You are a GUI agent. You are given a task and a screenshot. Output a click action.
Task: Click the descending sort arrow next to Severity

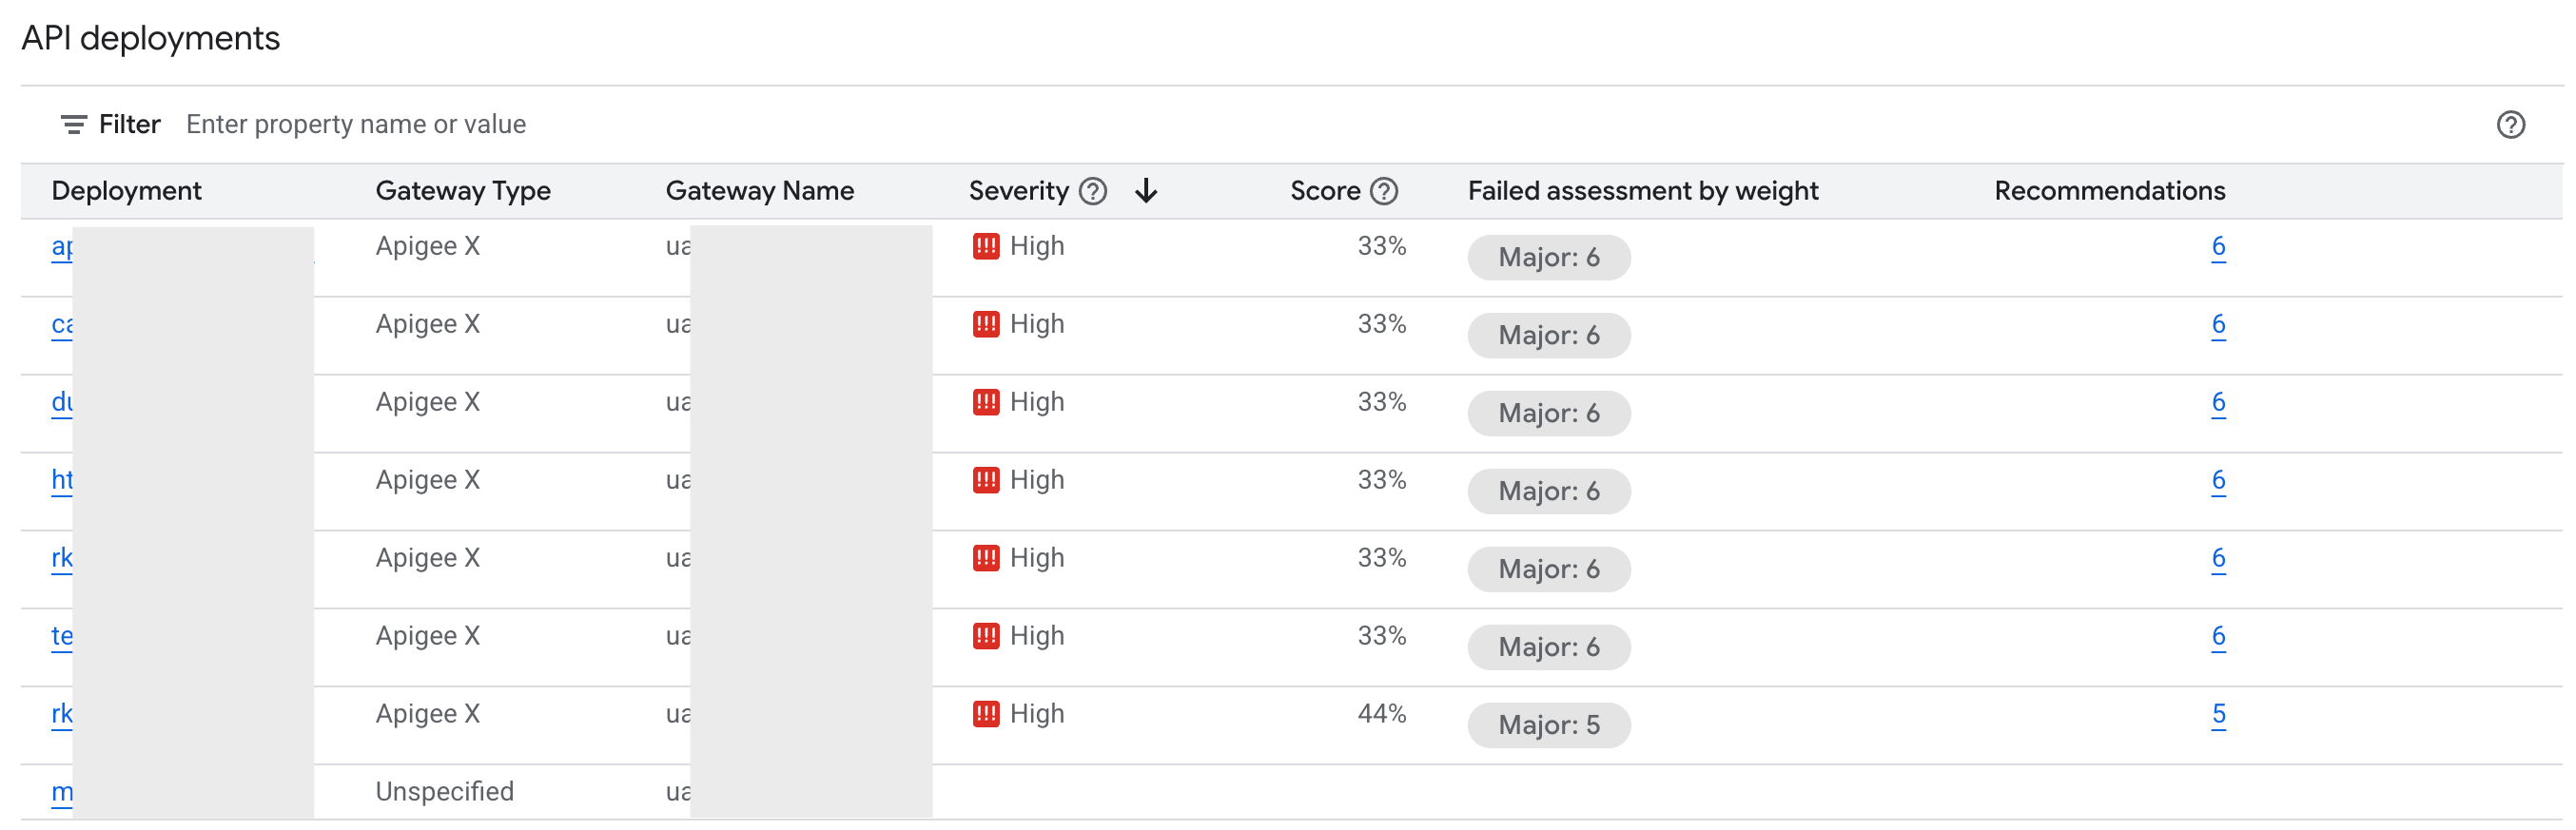click(1146, 190)
